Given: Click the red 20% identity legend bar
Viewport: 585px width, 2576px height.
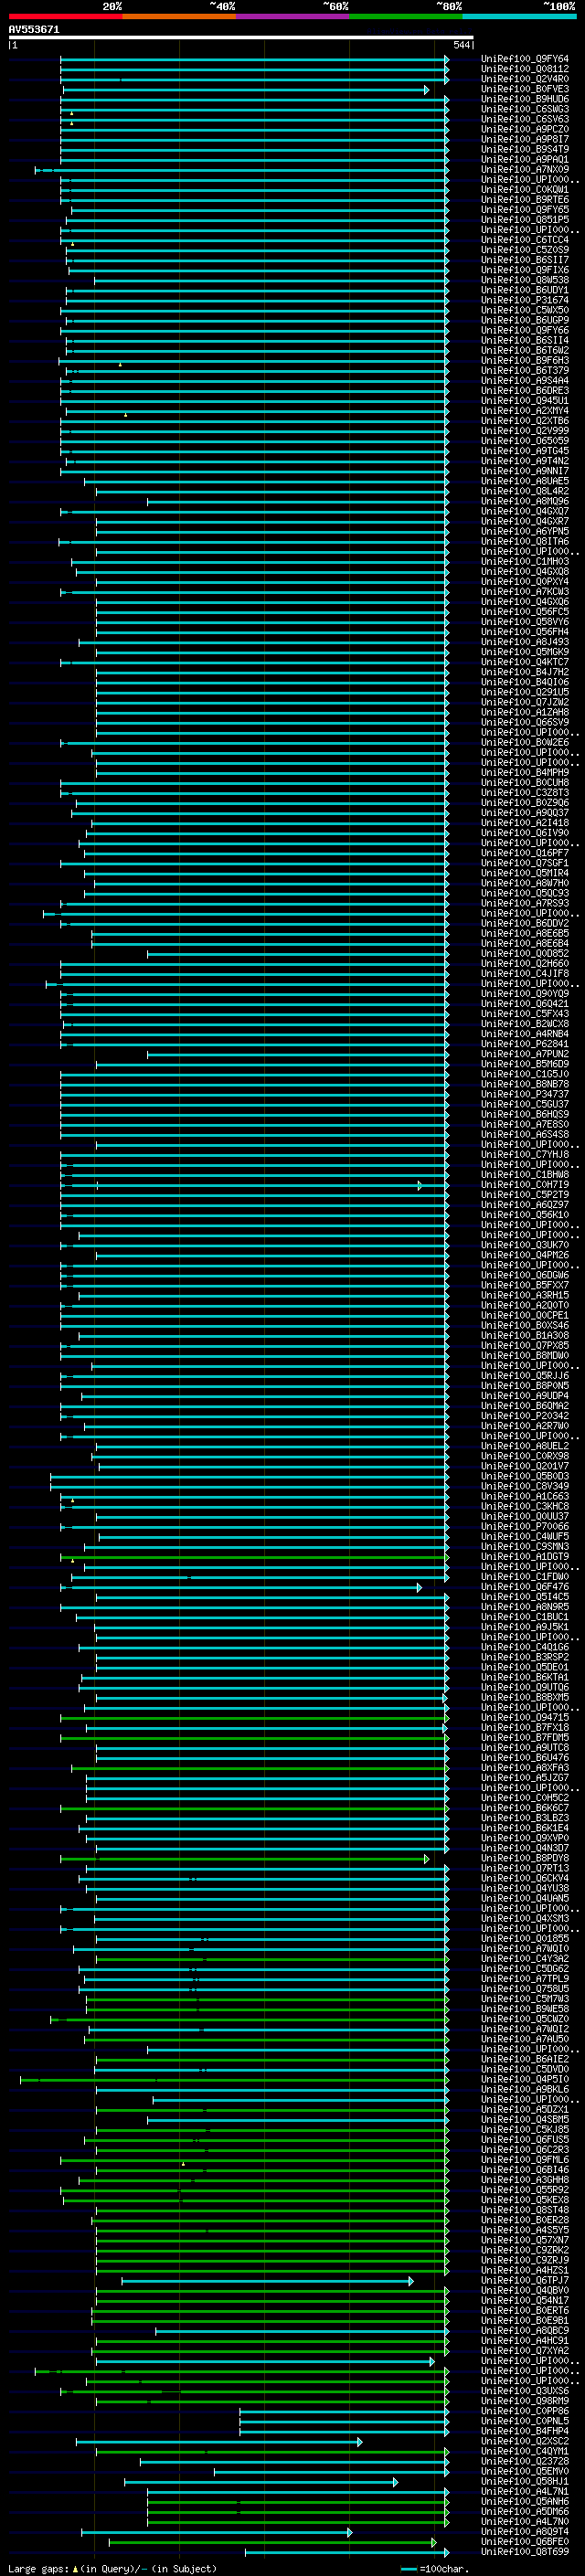Looking at the screenshot, I should click(x=65, y=16).
